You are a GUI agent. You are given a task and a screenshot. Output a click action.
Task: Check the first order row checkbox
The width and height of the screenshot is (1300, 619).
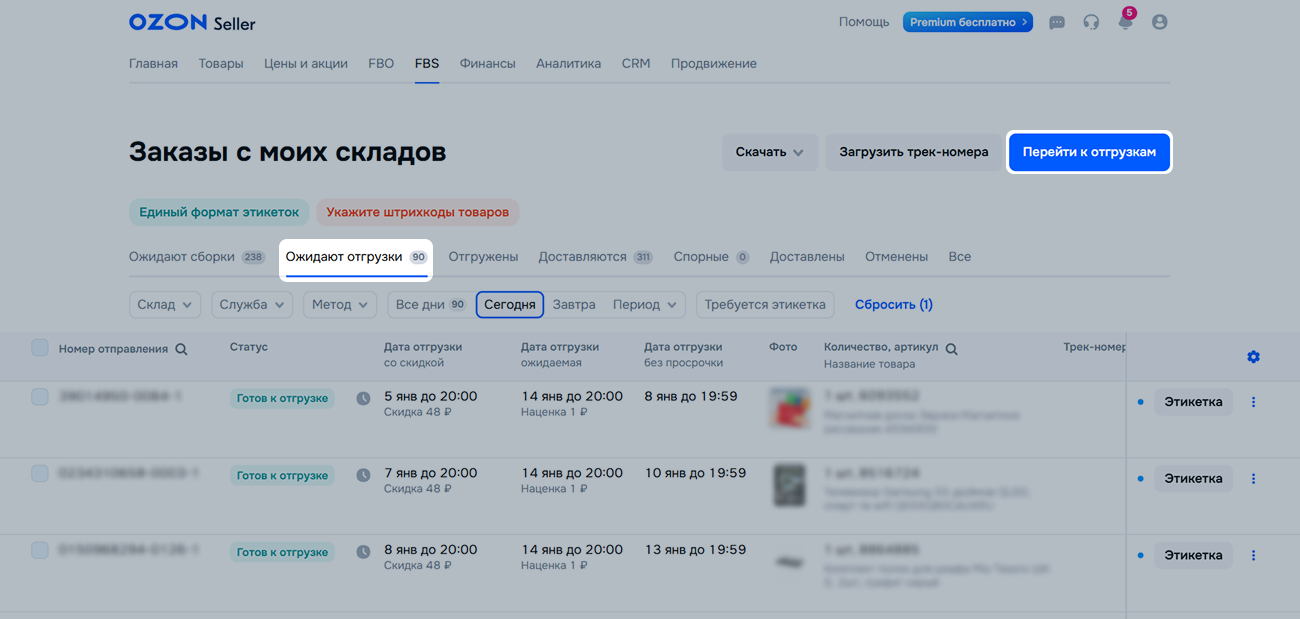pyautogui.click(x=40, y=397)
